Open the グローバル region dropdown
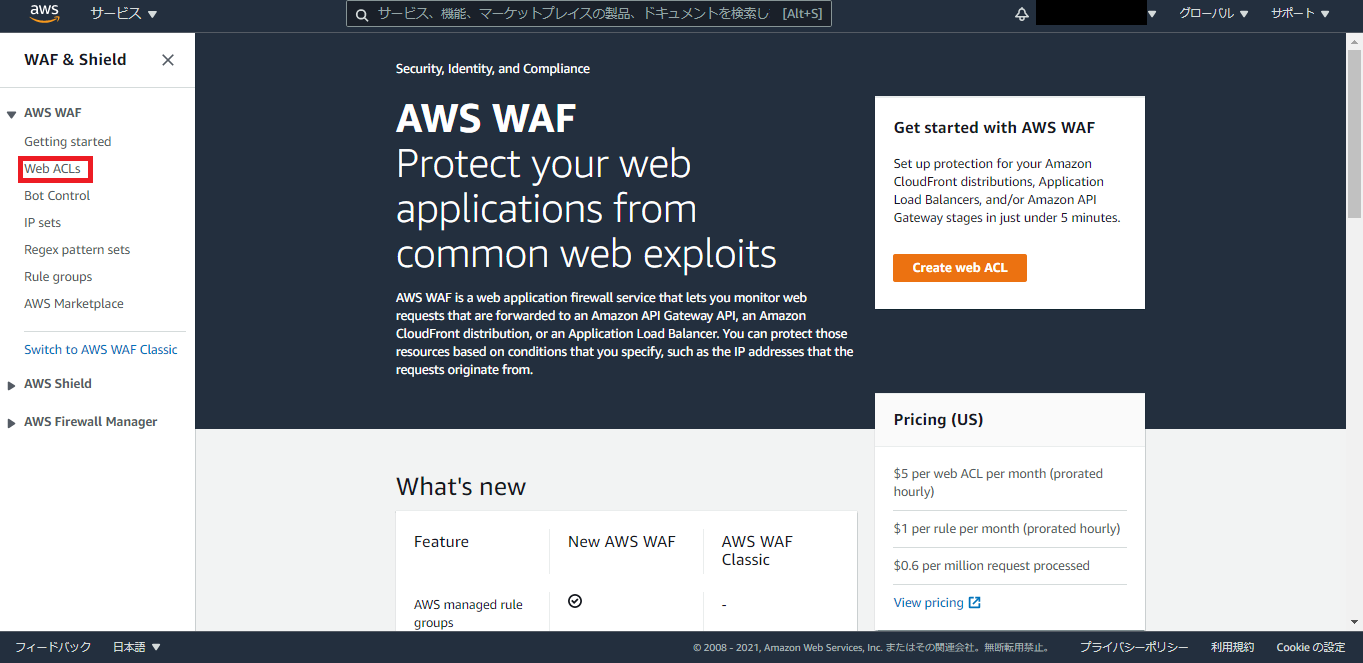1363x663 pixels. pyautogui.click(x=1213, y=14)
